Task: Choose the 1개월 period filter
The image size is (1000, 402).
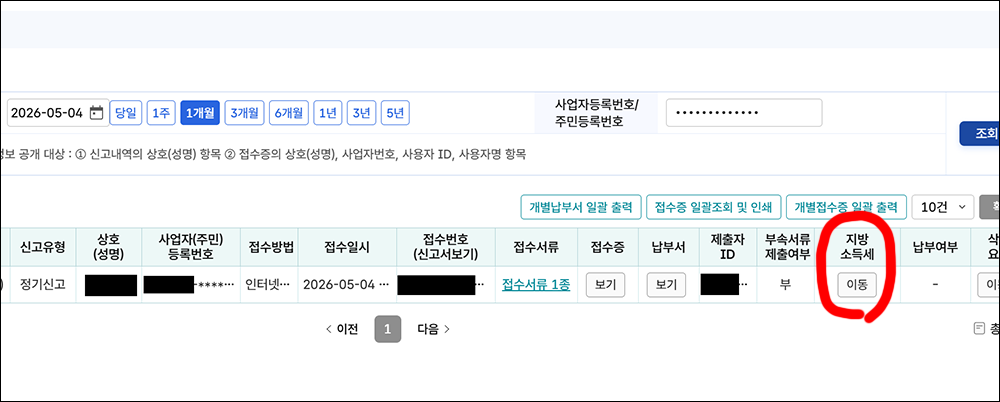Action: click(200, 113)
